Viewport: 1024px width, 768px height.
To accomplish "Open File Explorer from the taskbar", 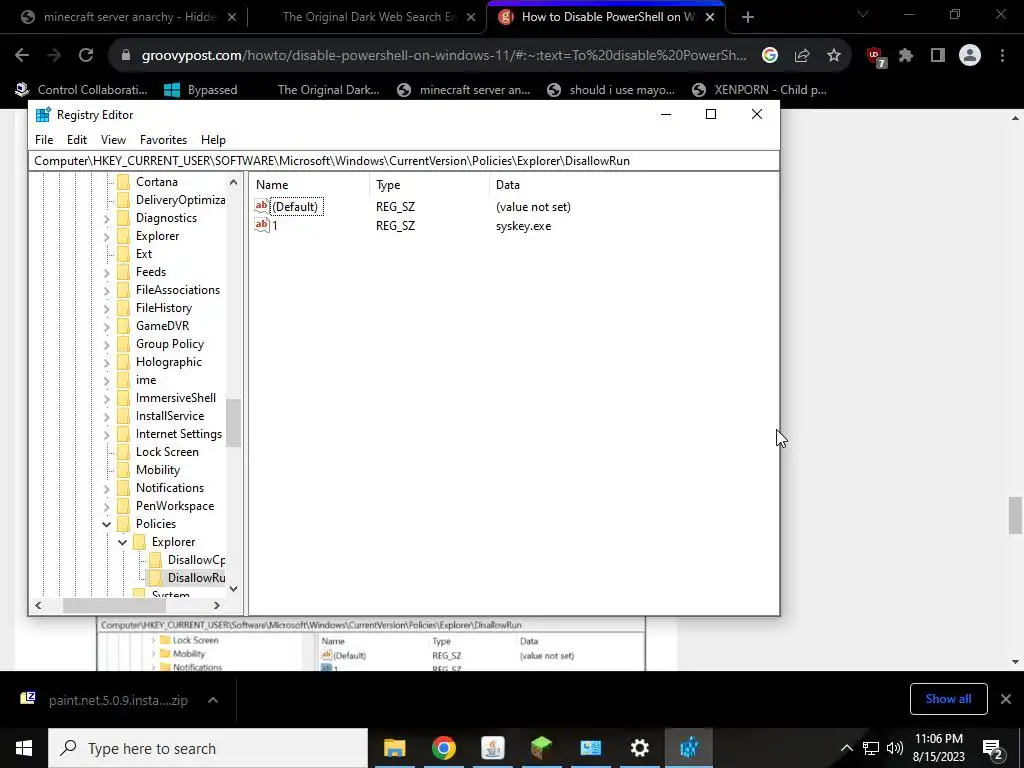I will click(394, 748).
